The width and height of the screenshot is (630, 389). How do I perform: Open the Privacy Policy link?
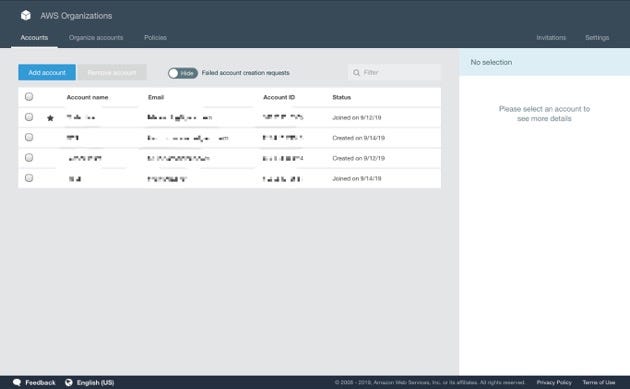(x=554, y=382)
